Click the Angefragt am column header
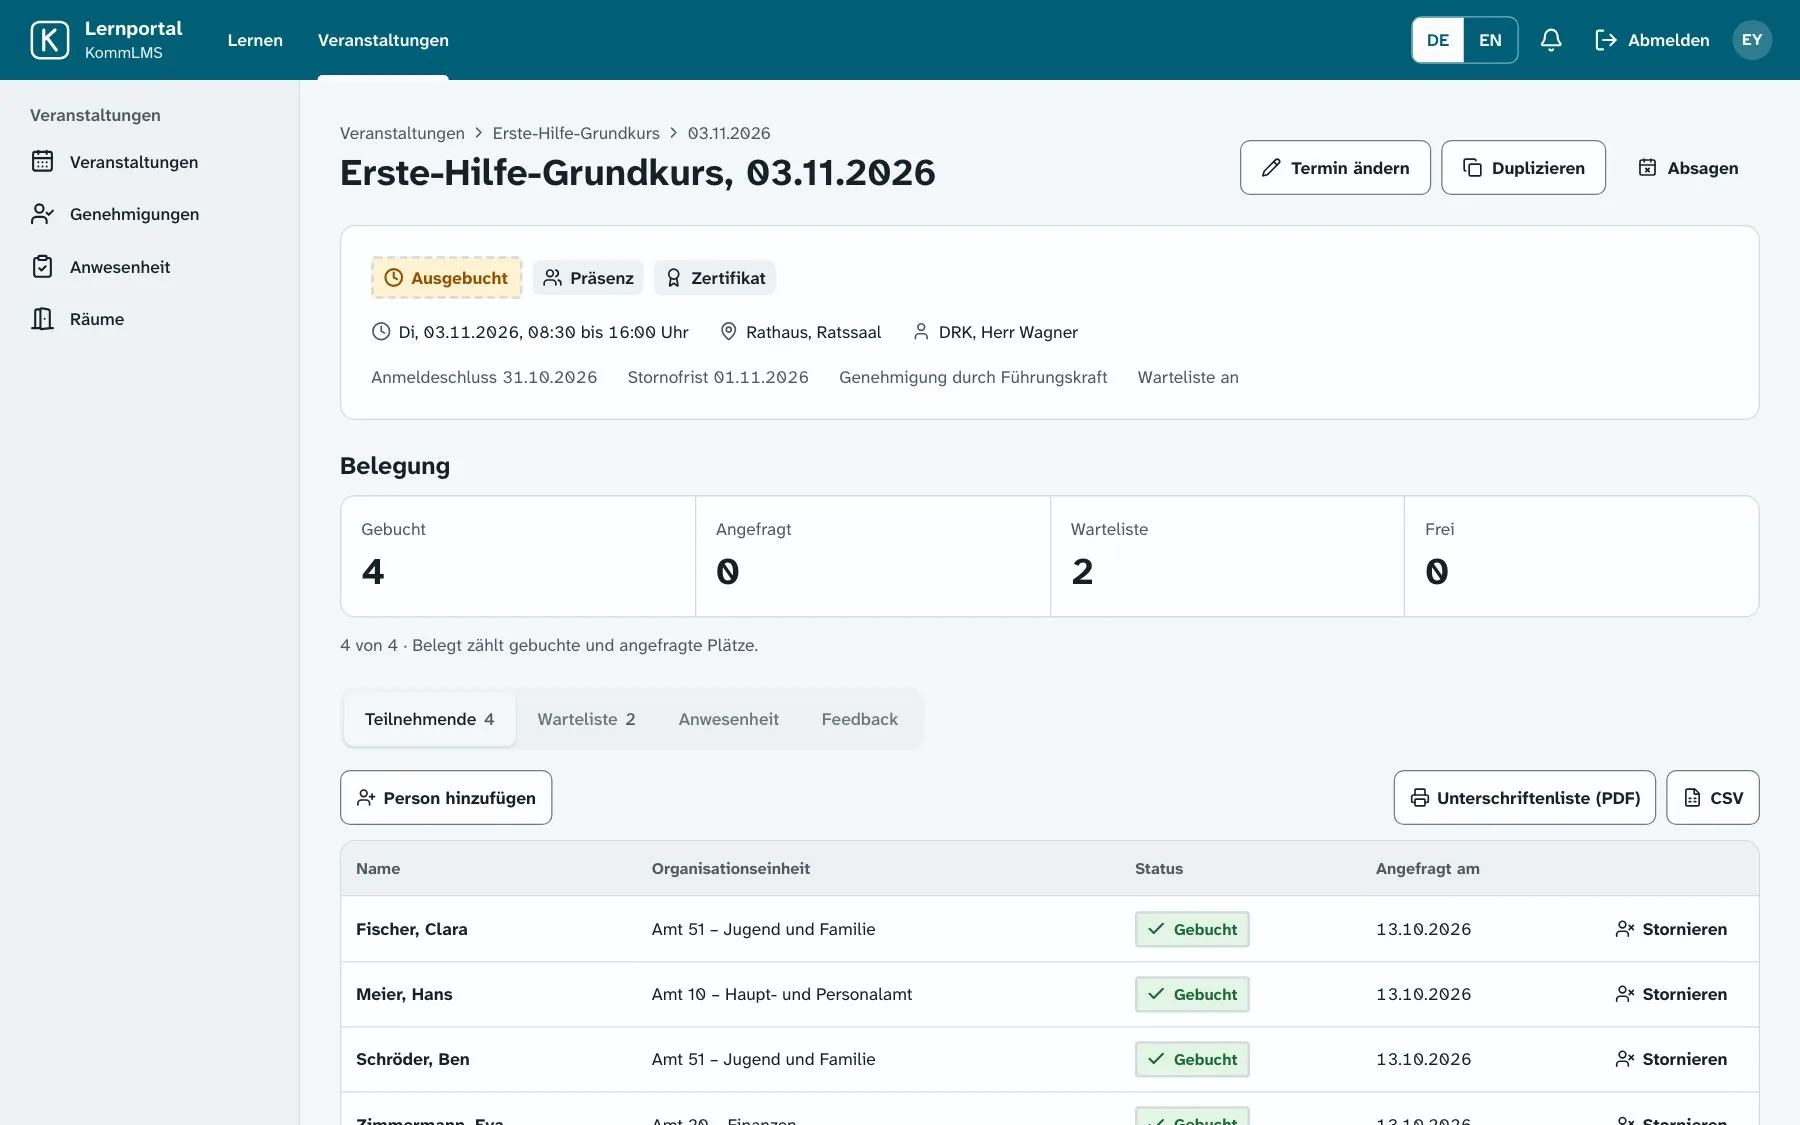 1428,868
